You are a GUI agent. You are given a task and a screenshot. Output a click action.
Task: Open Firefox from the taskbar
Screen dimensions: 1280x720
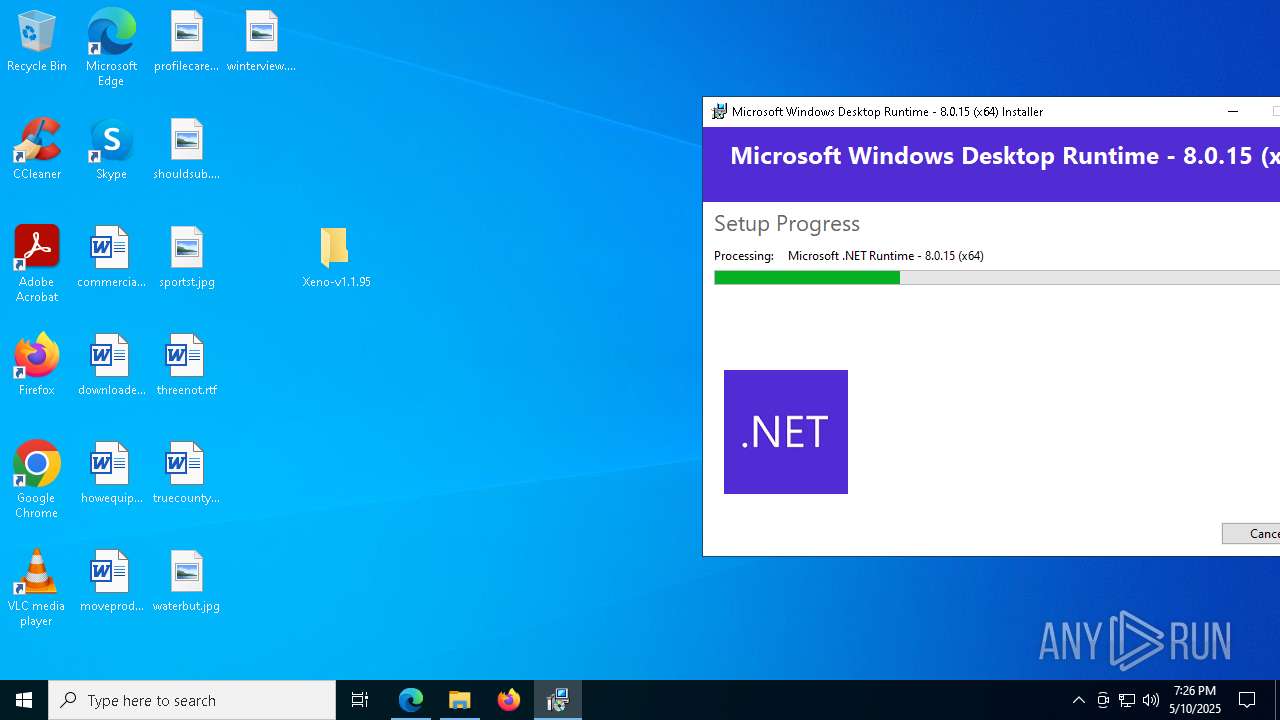[x=509, y=700]
